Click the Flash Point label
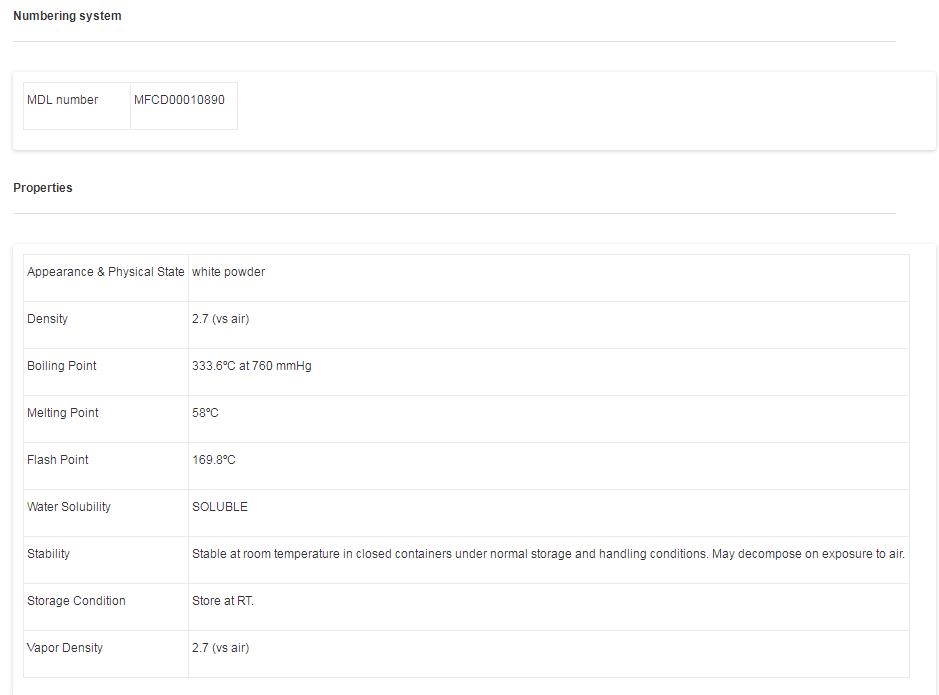 tap(58, 460)
